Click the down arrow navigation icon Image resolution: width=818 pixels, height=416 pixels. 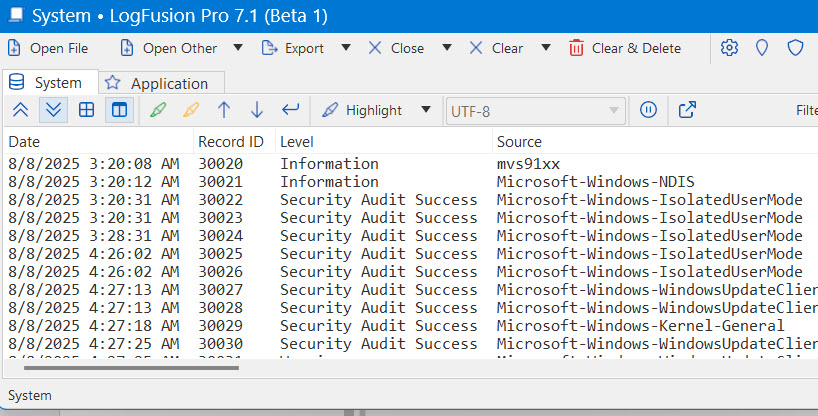[x=257, y=110]
